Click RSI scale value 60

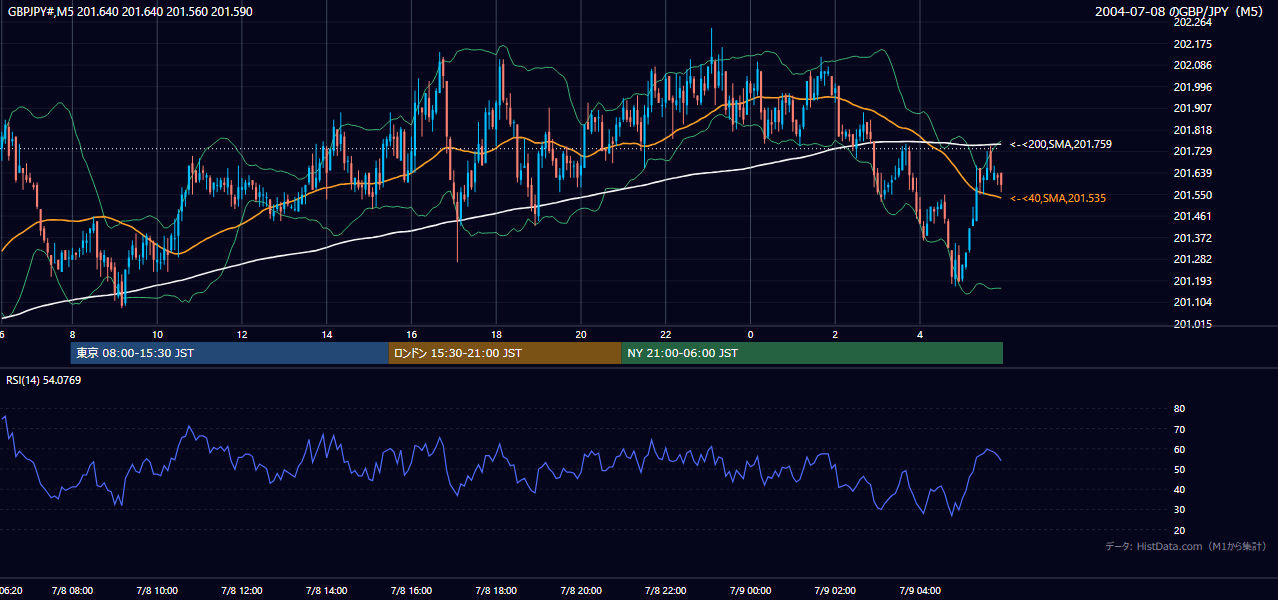1179,449
